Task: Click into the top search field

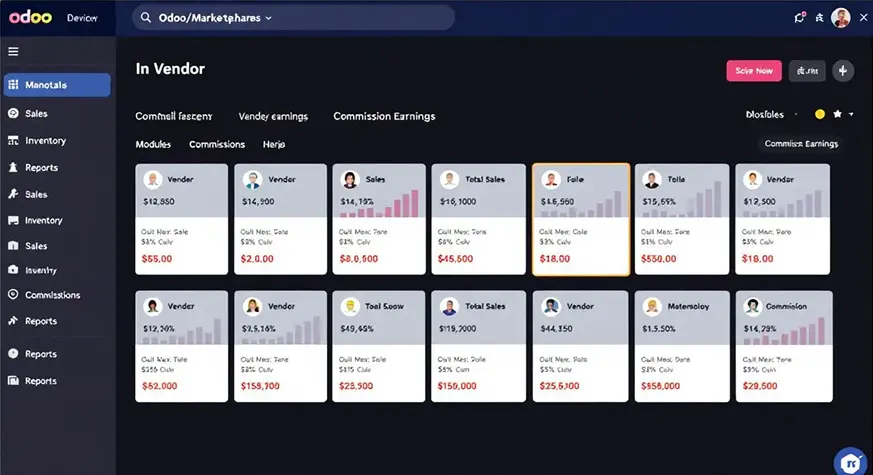Action: coord(293,18)
